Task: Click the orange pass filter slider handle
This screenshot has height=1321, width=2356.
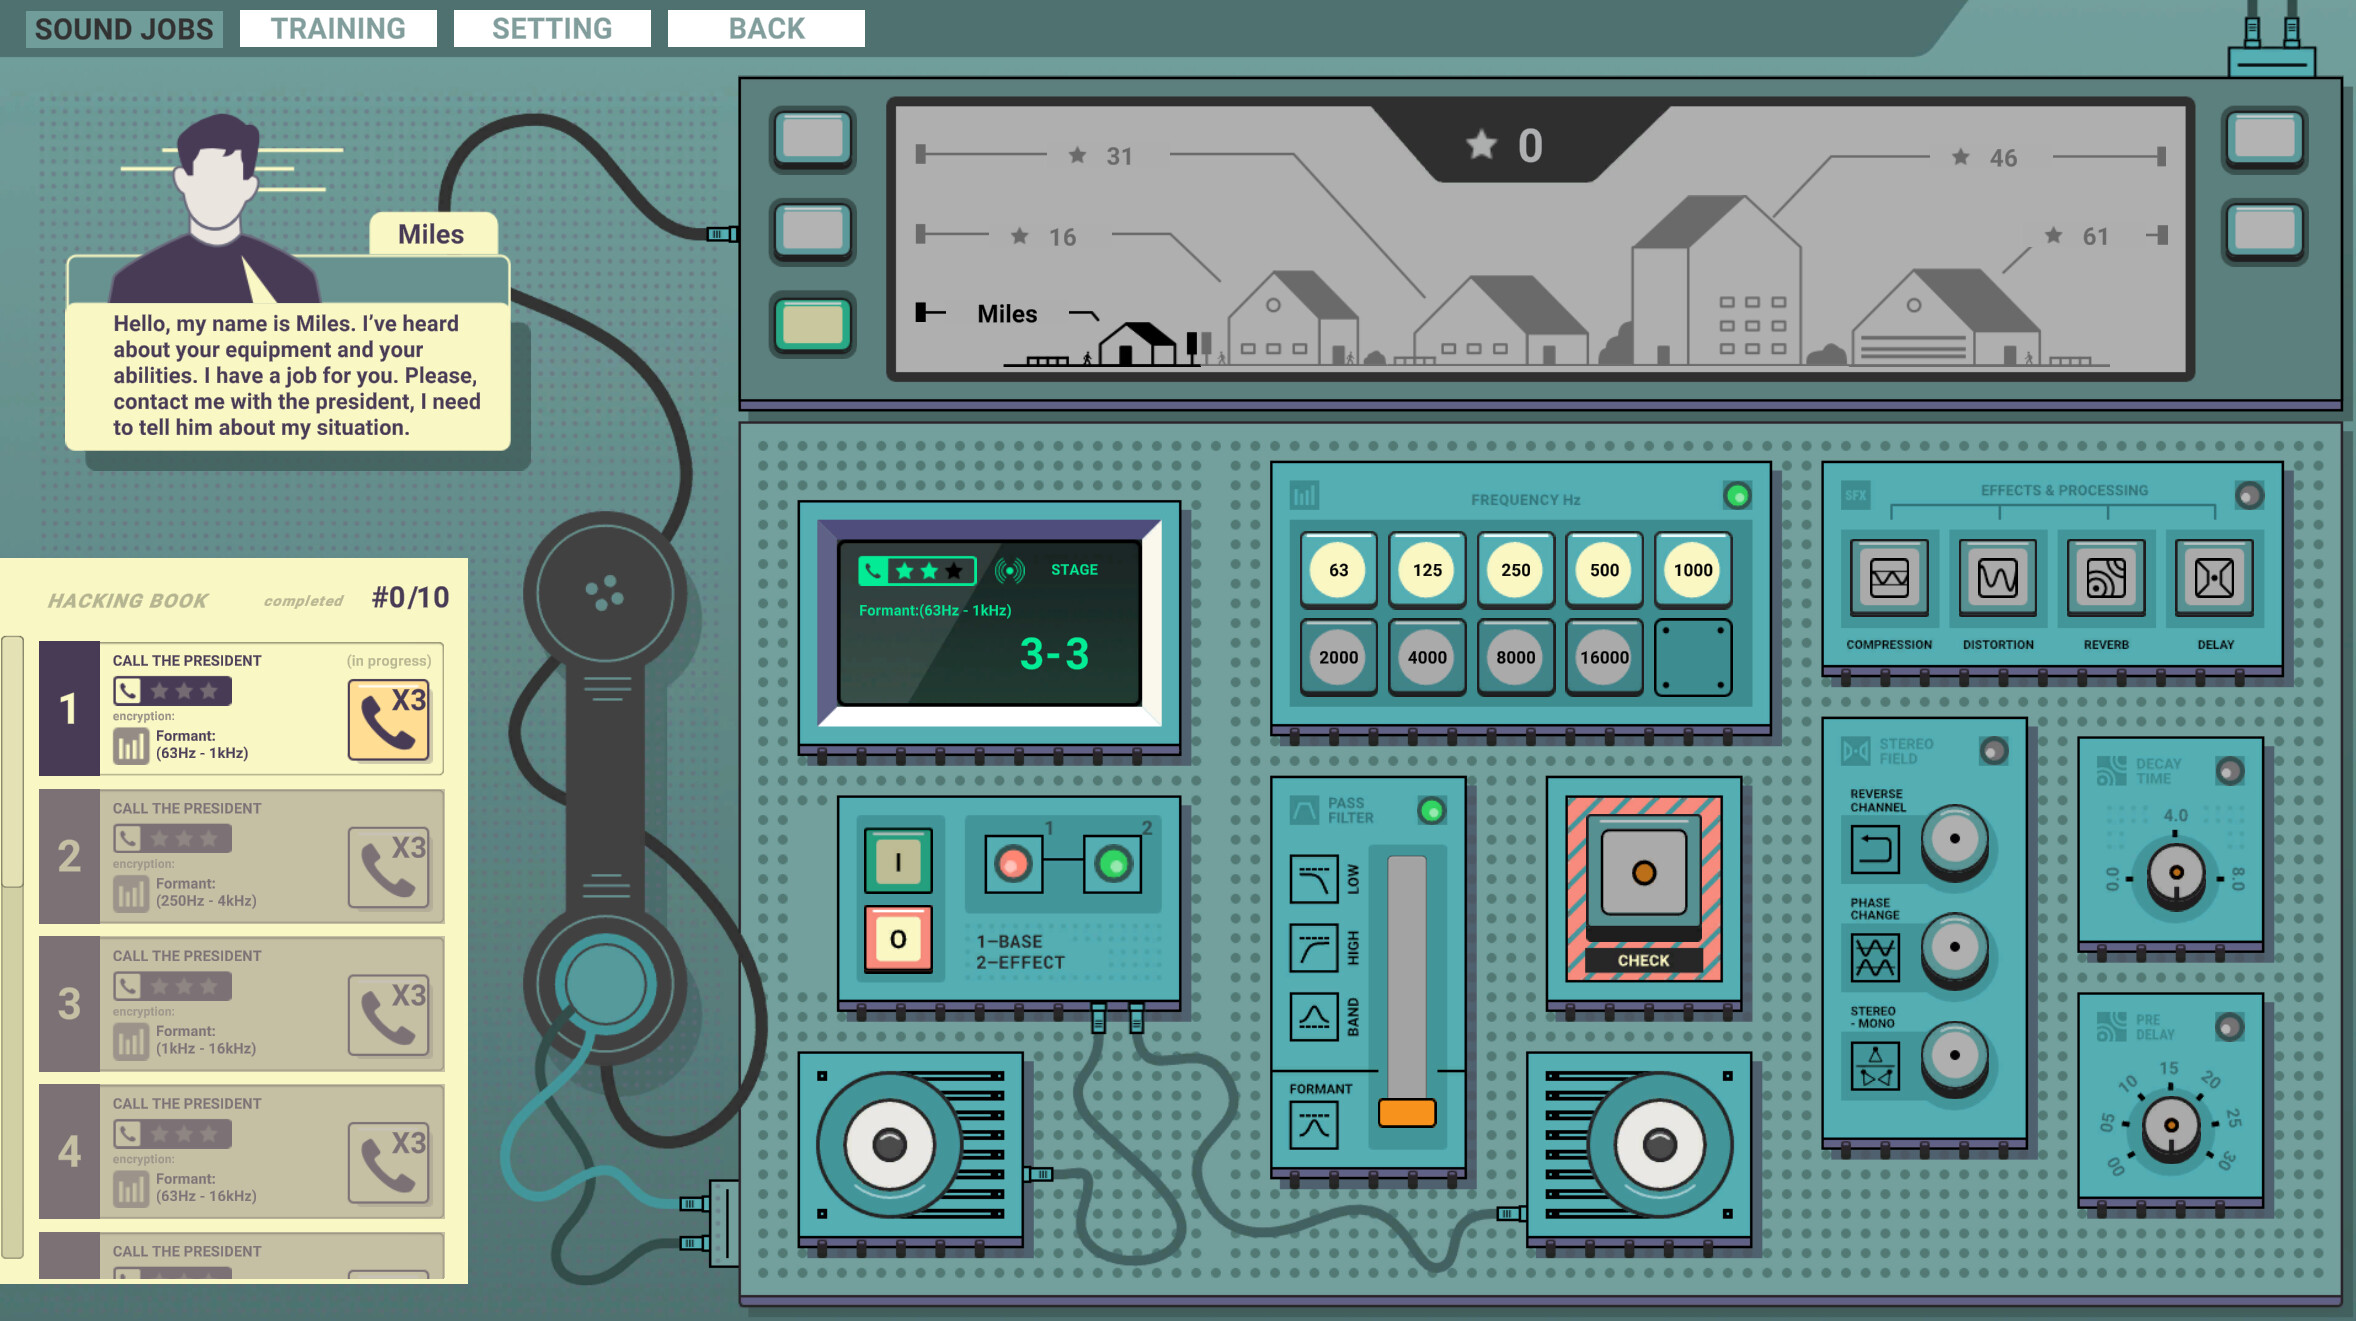Action: pyautogui.click(x=1406, y=1113)
